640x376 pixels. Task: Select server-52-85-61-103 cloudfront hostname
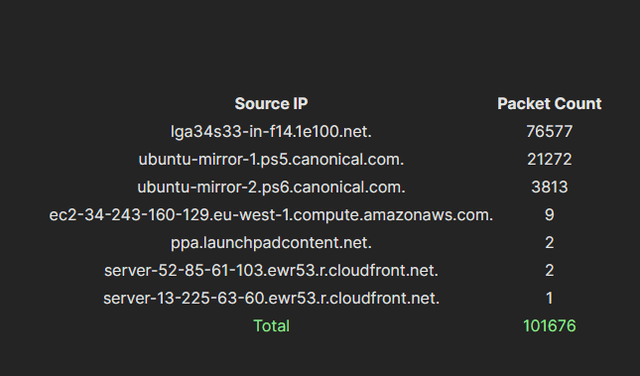271,270
